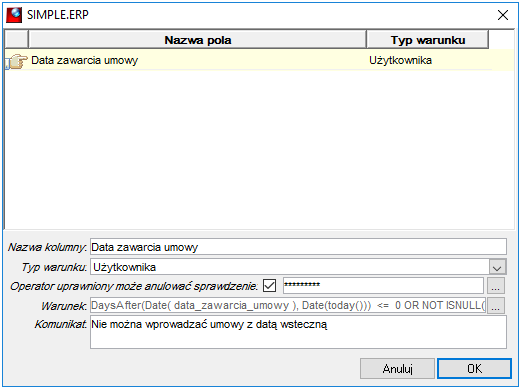Click the Warunek expression field
Image resolution: width=520 pixels, height=389 pixels.
click(x=288, y=305)
